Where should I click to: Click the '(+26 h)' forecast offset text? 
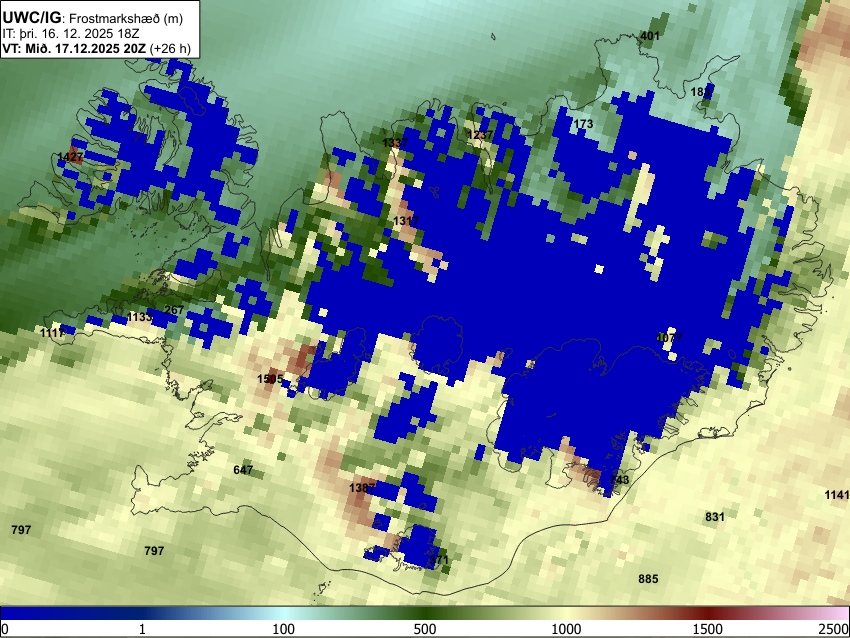(x=170, y=48)
